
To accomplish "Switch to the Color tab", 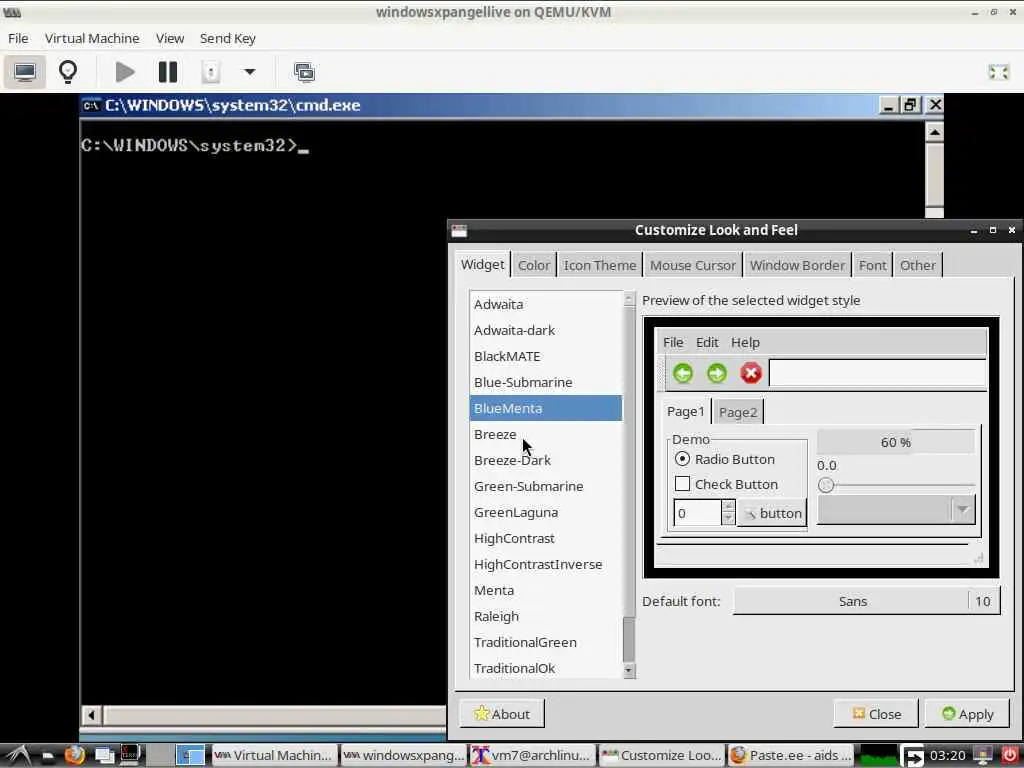I will pos(534,265).
